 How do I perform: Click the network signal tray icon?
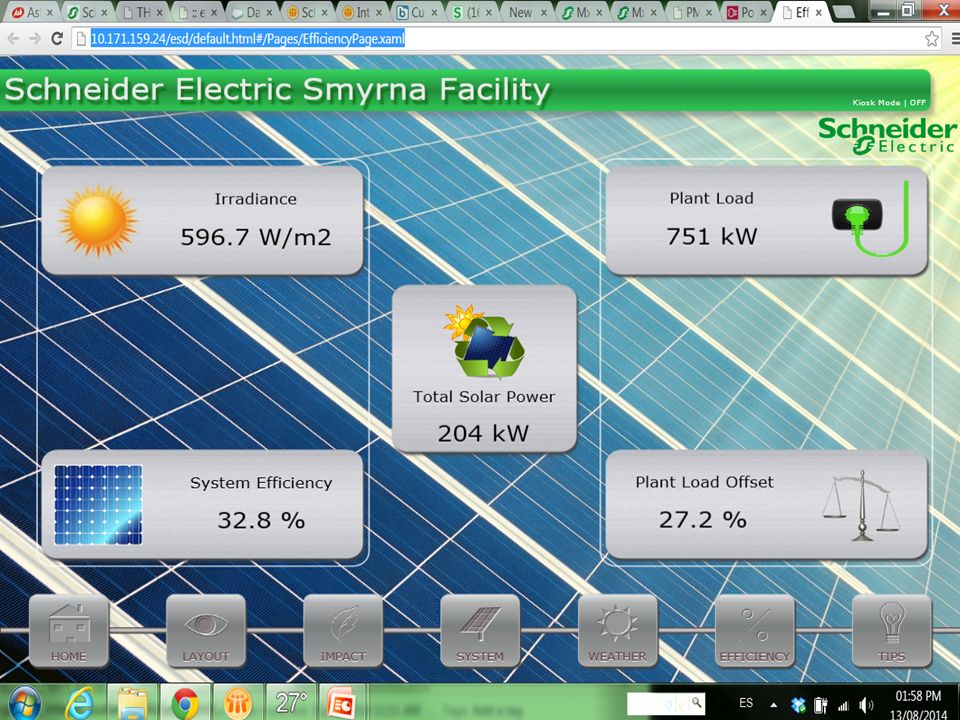(x=843, y=705)
